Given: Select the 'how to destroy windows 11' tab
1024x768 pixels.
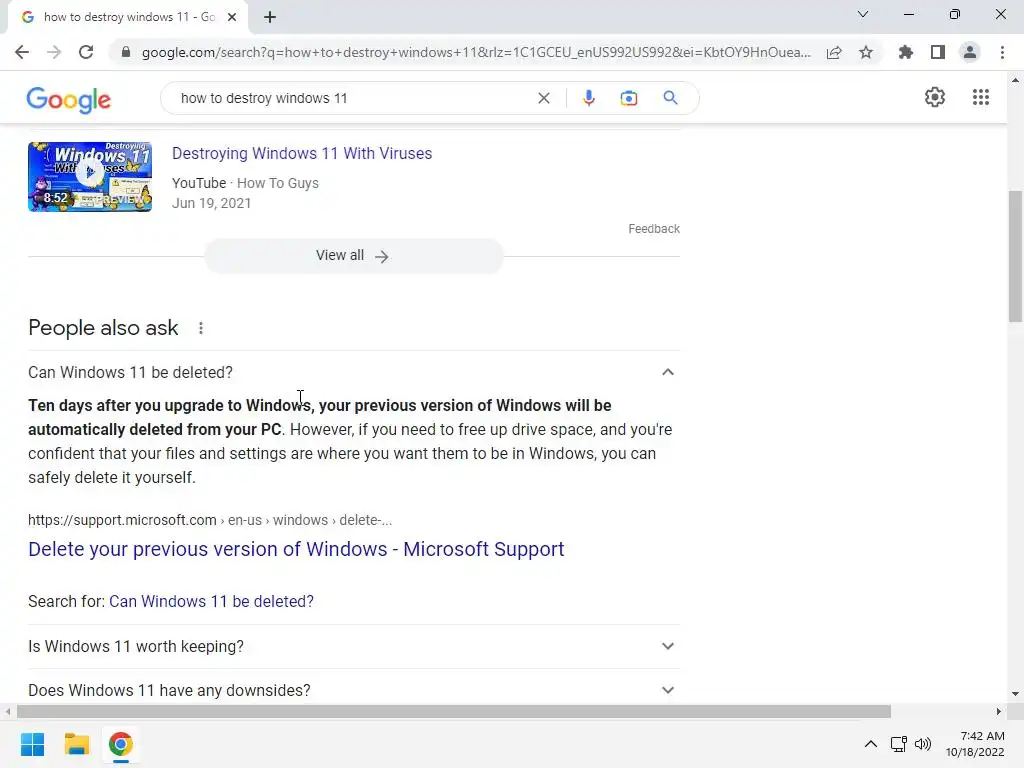Looking at the screenshot, I should 128,18.
